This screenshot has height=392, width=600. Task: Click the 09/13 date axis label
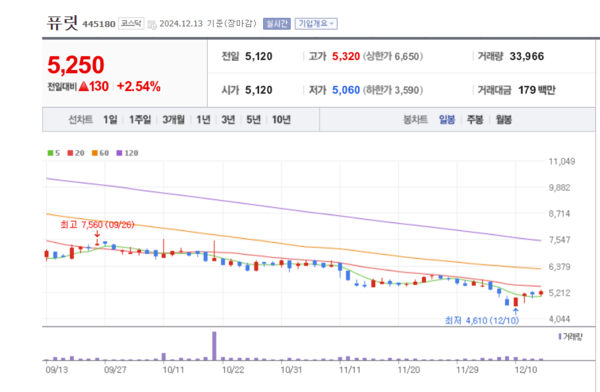(x=57, y=370)
